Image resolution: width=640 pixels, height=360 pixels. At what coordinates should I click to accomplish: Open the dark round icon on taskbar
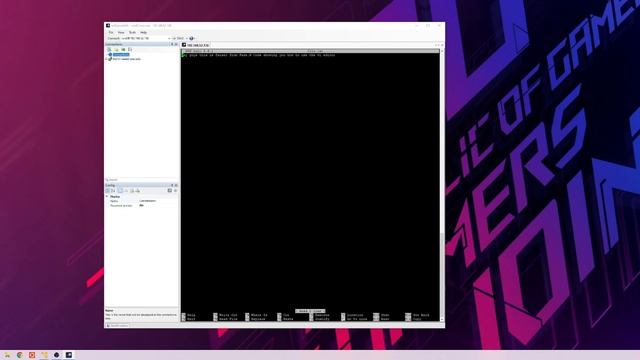56,355
